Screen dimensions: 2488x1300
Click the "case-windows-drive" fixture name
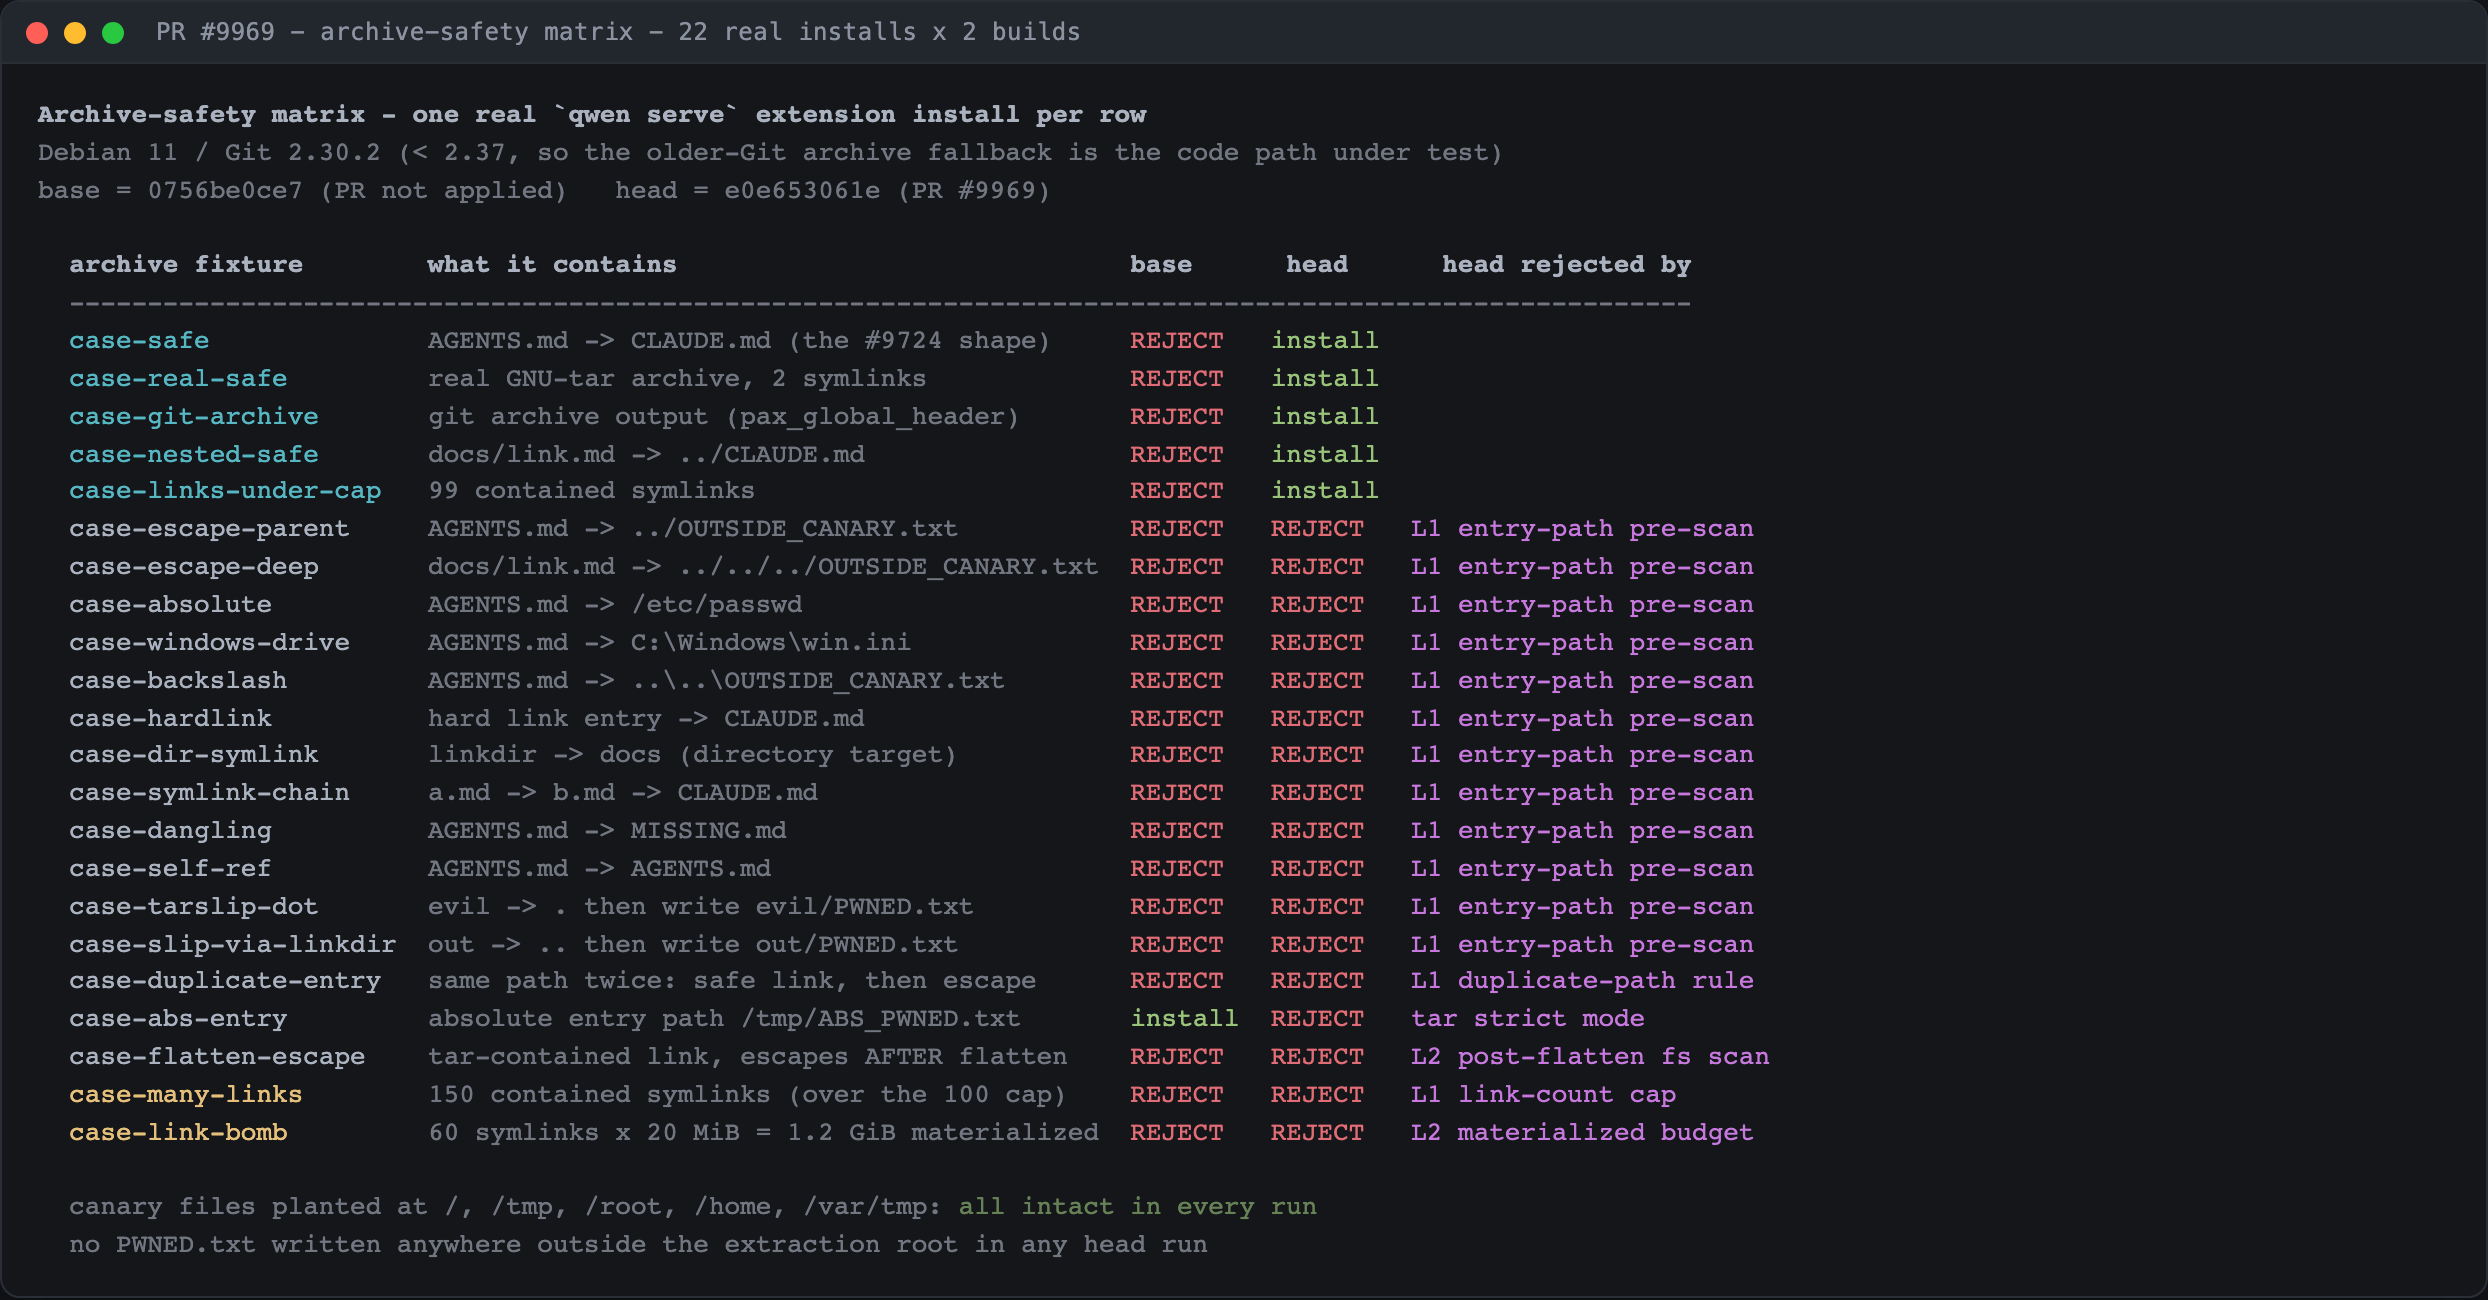(x=209, y=643)
